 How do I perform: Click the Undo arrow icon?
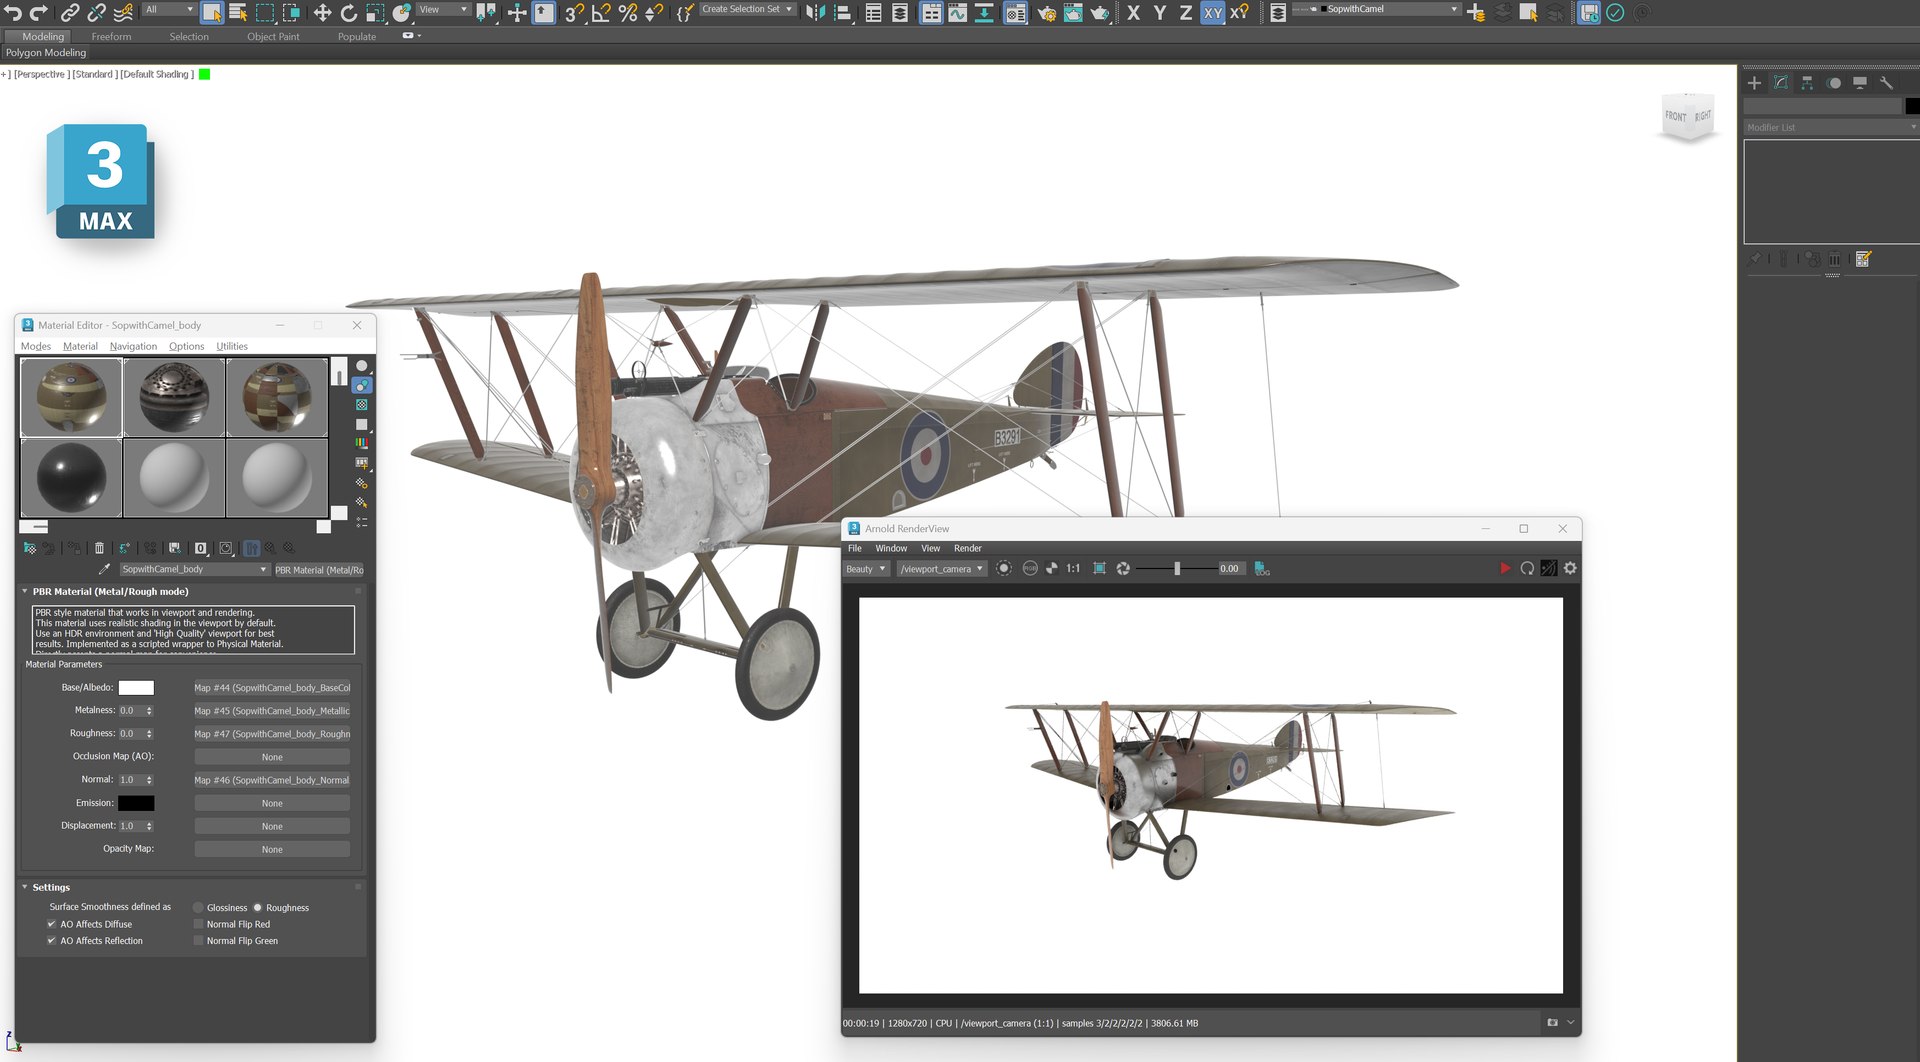[x=12, y=12]
